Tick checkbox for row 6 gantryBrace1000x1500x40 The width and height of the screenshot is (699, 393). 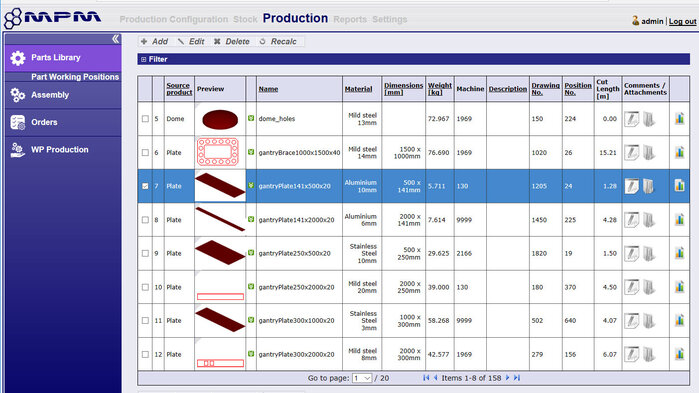point(145,152)
